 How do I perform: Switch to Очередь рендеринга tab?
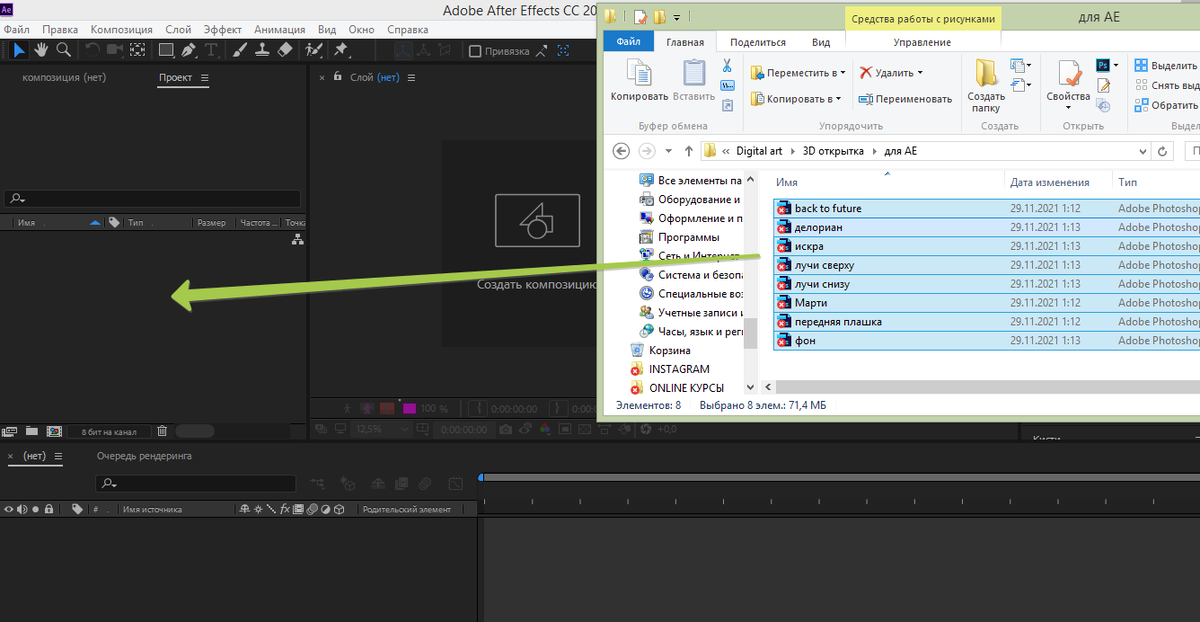(x=144, y=456)
